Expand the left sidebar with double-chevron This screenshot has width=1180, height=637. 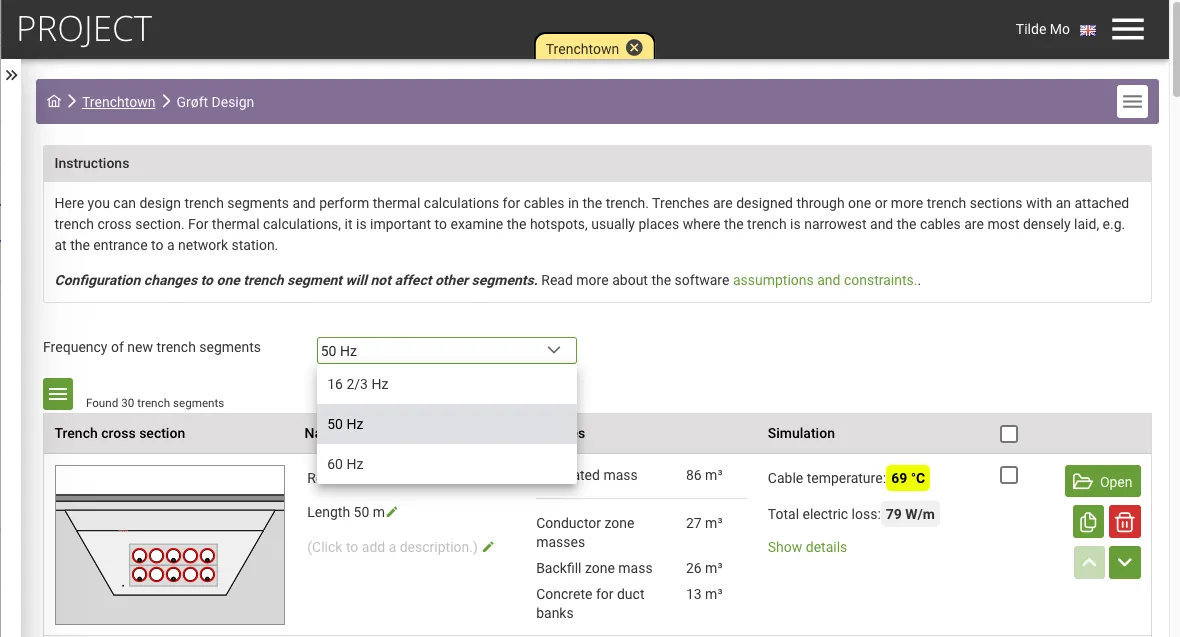click(x=12, y=75)
